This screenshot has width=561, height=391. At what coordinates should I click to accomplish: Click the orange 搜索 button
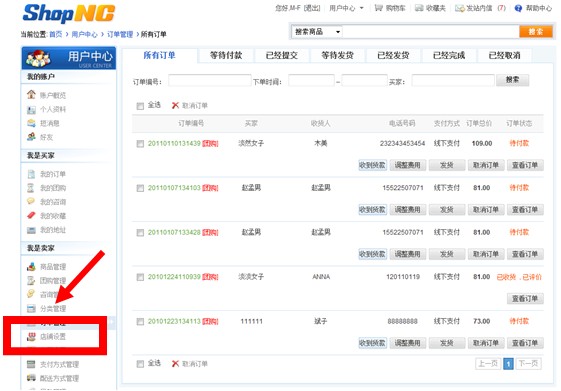click(x=536, y=31)
